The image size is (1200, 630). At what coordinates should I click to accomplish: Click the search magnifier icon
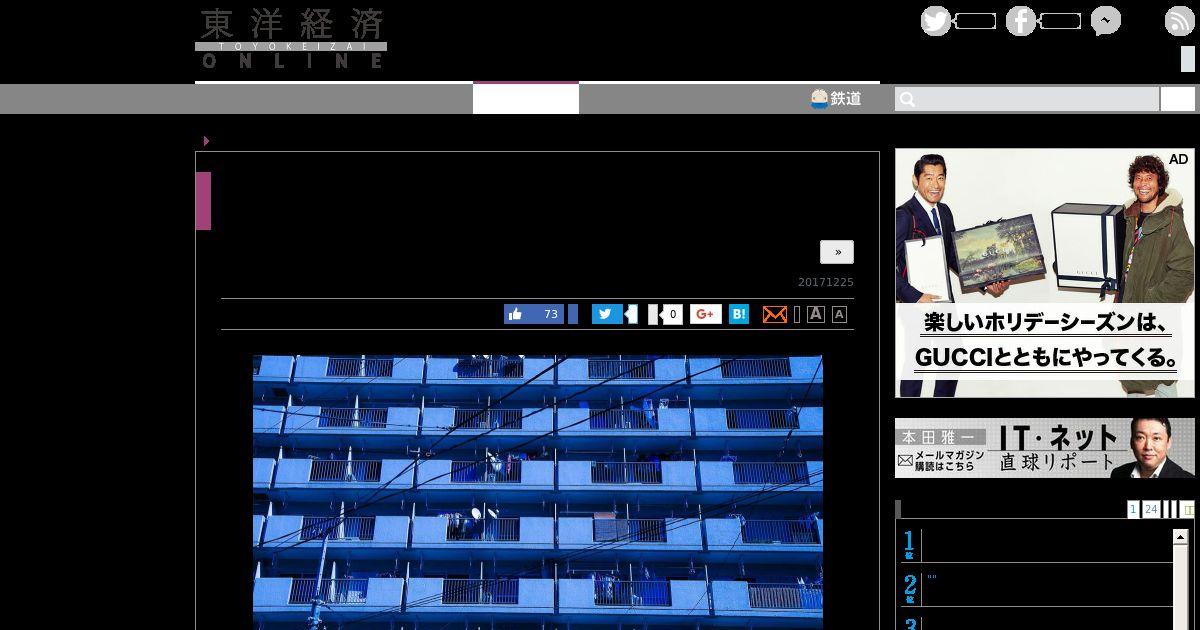point(907,99)
